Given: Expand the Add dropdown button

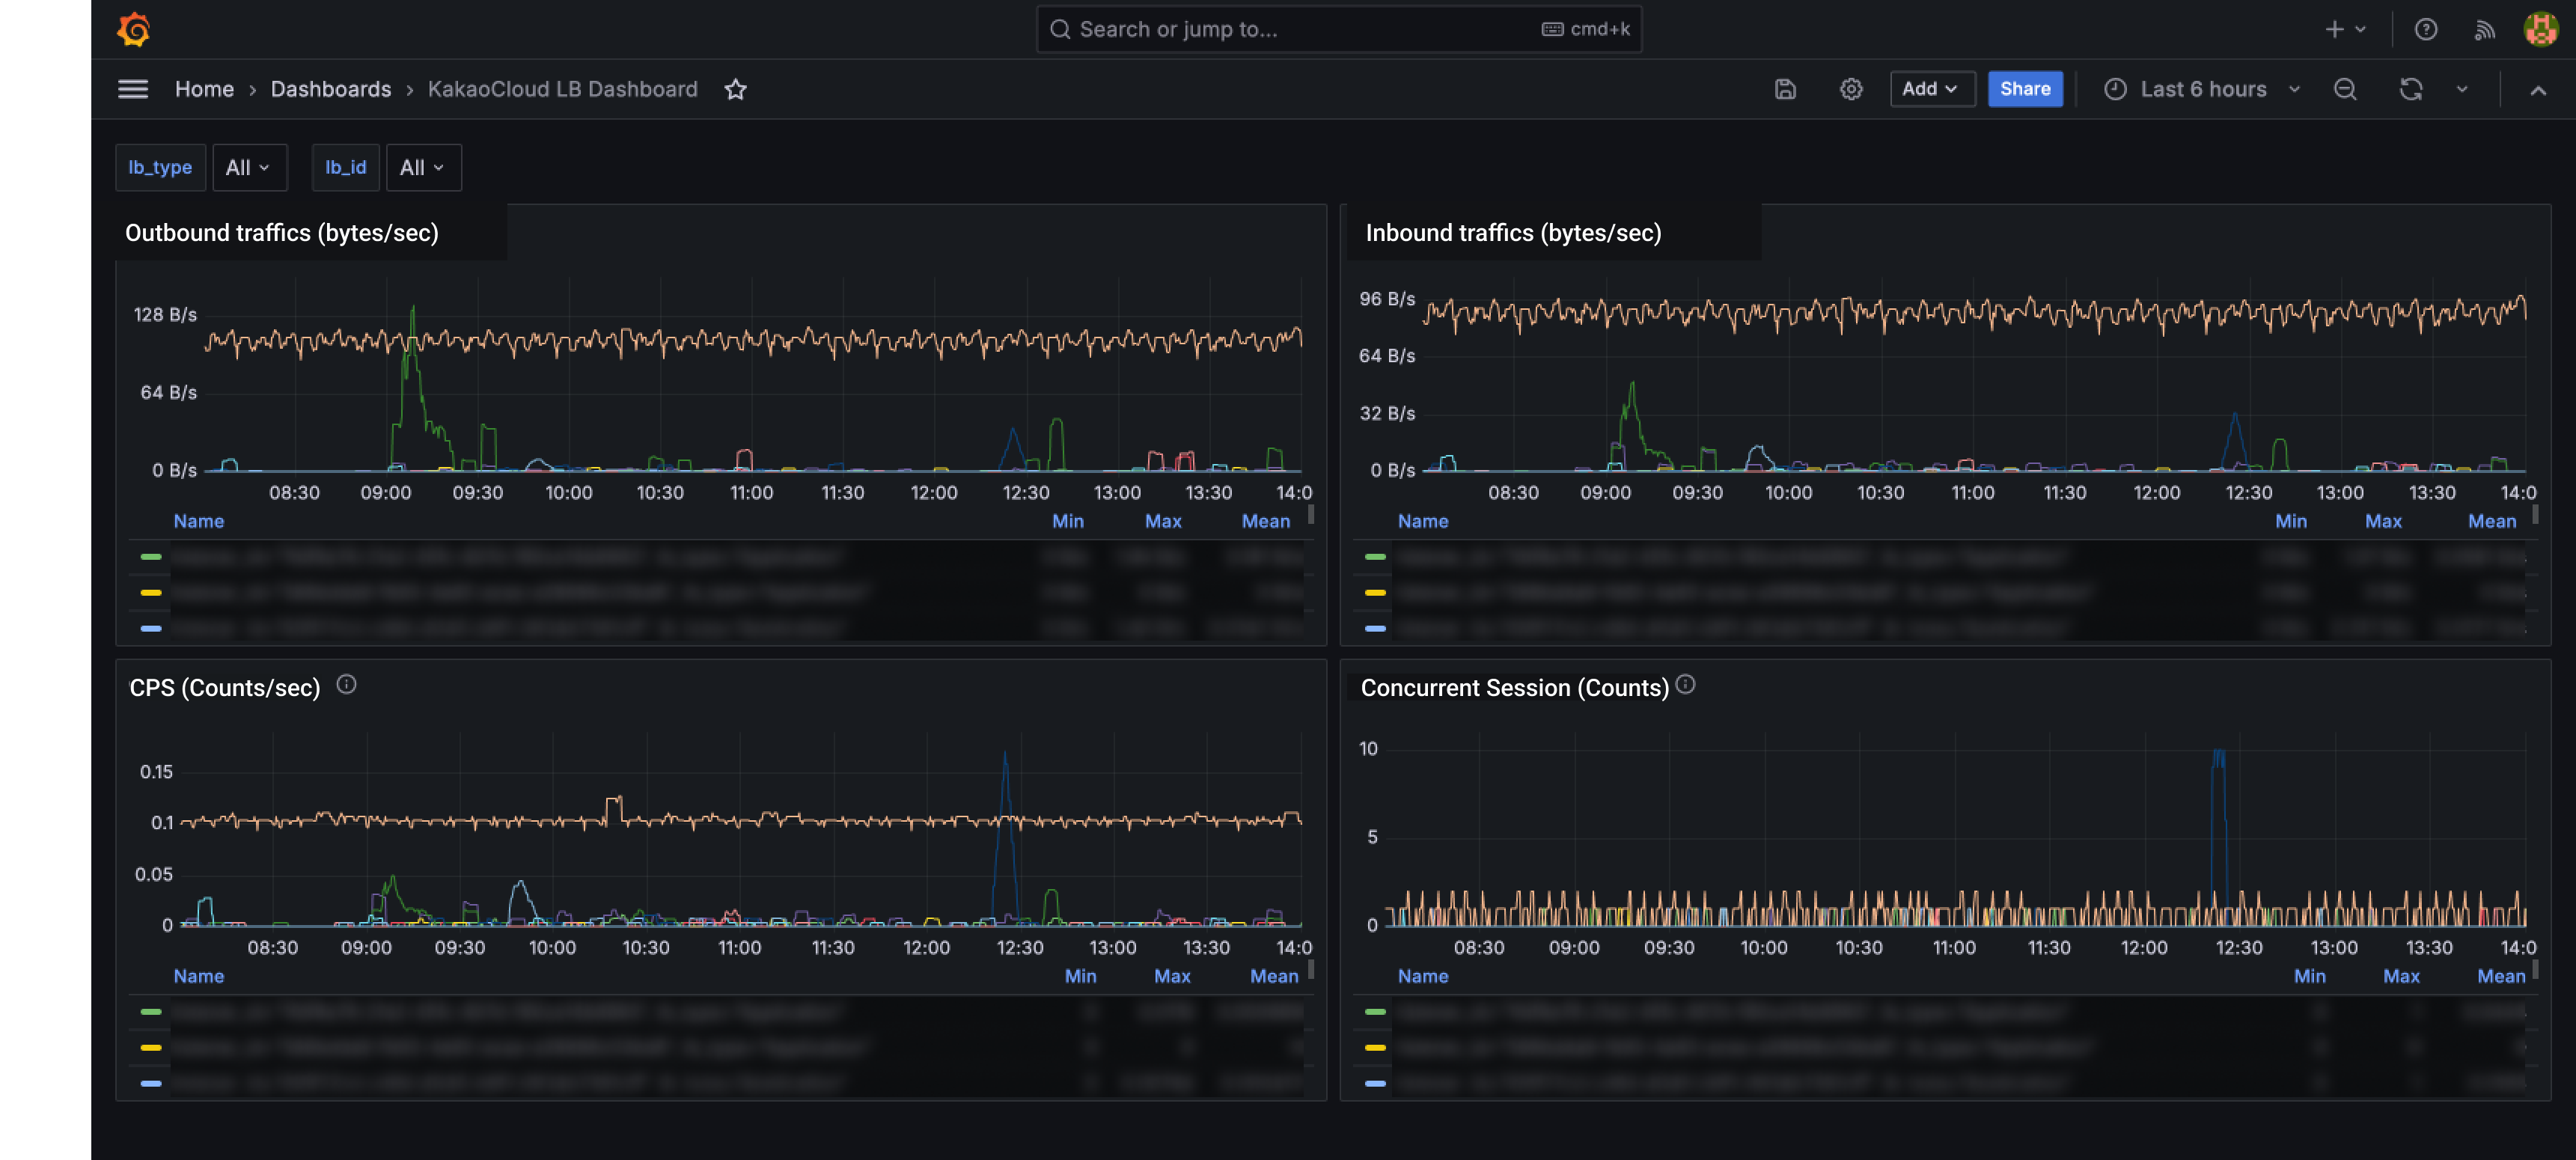Looking at the screenshot, I should (x=1931, y=89).
